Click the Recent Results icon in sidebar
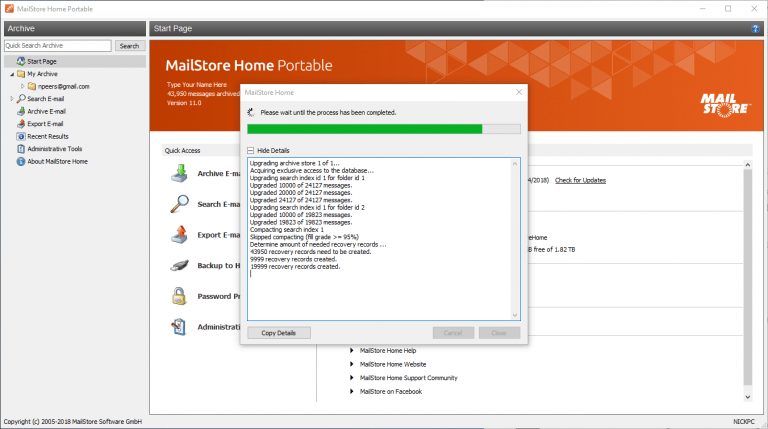 tap(21, 136)
